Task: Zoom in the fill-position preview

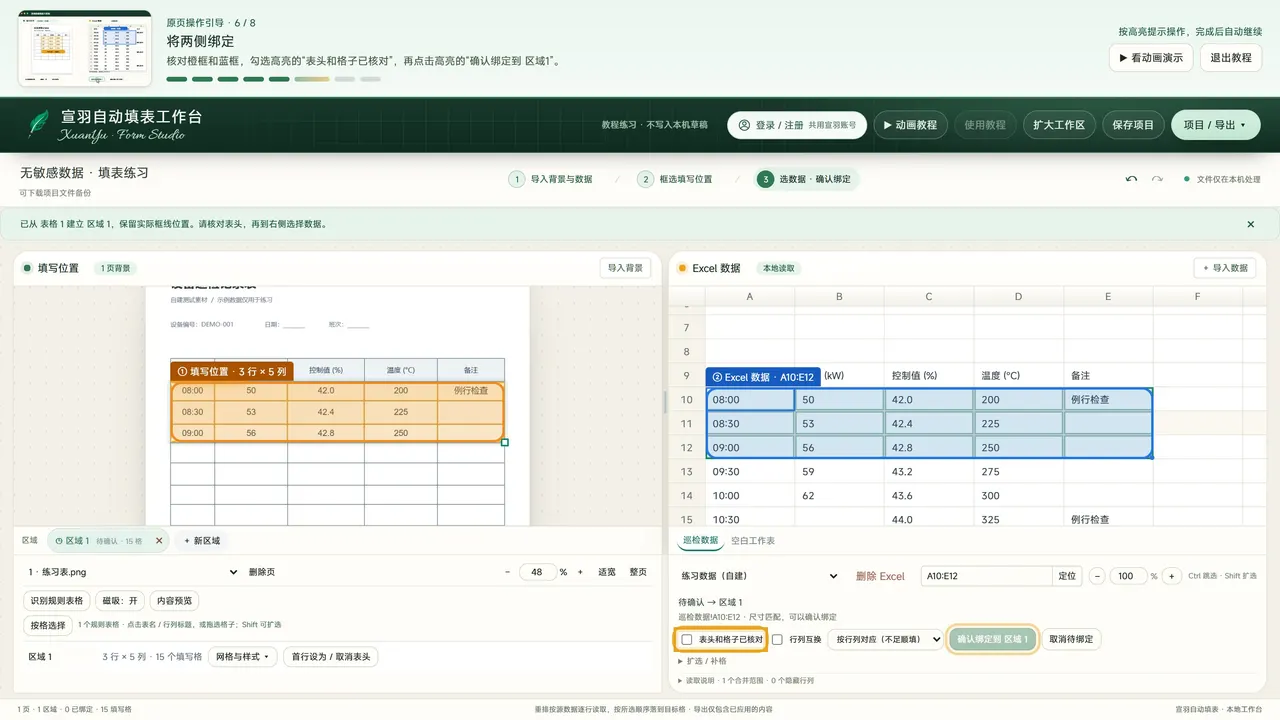Action: coord(578,572)
